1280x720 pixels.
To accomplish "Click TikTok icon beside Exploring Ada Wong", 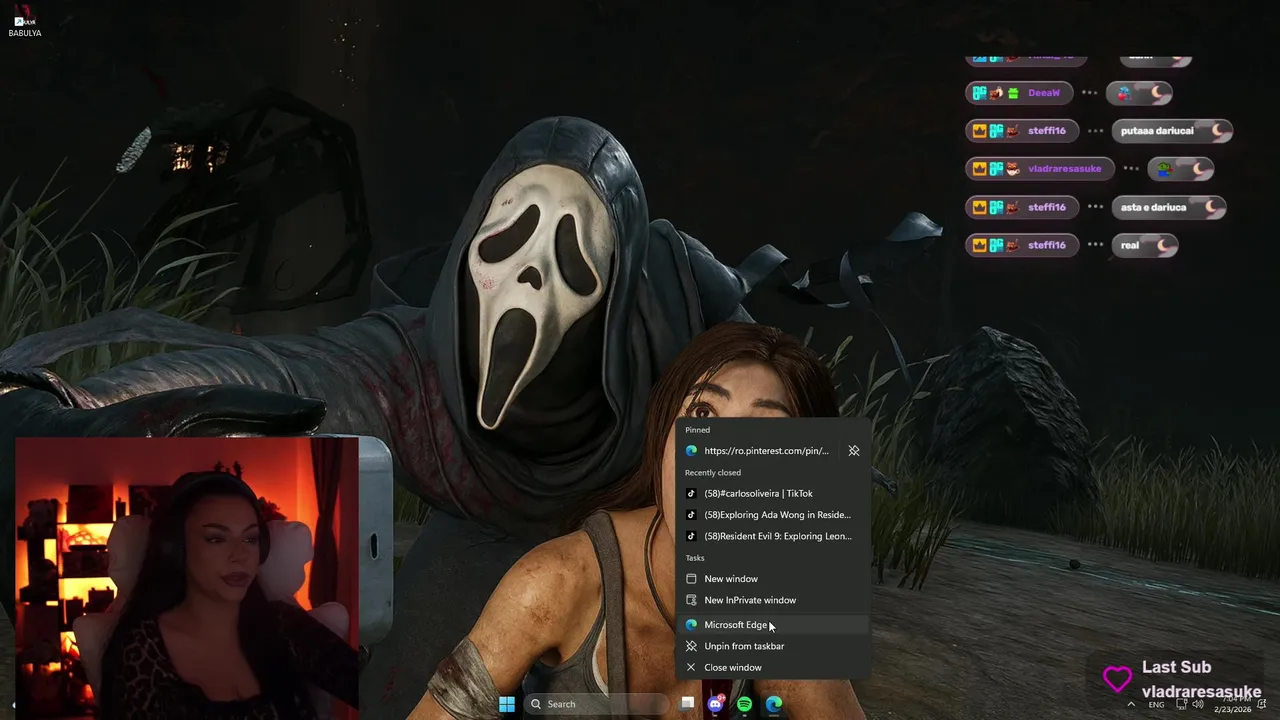I will click(x=691, y=515).
